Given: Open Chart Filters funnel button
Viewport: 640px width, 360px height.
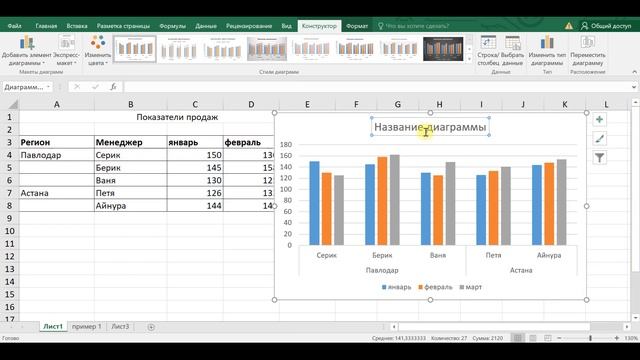Looking at the screenshot, I should click(x=599, y=158).
